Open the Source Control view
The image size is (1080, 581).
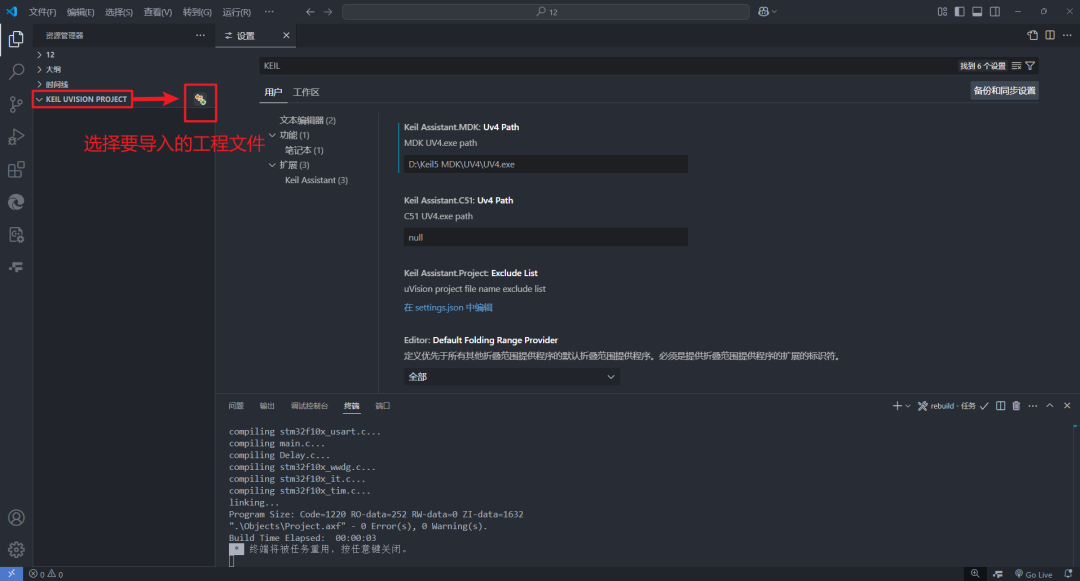[x=16, y=104]
